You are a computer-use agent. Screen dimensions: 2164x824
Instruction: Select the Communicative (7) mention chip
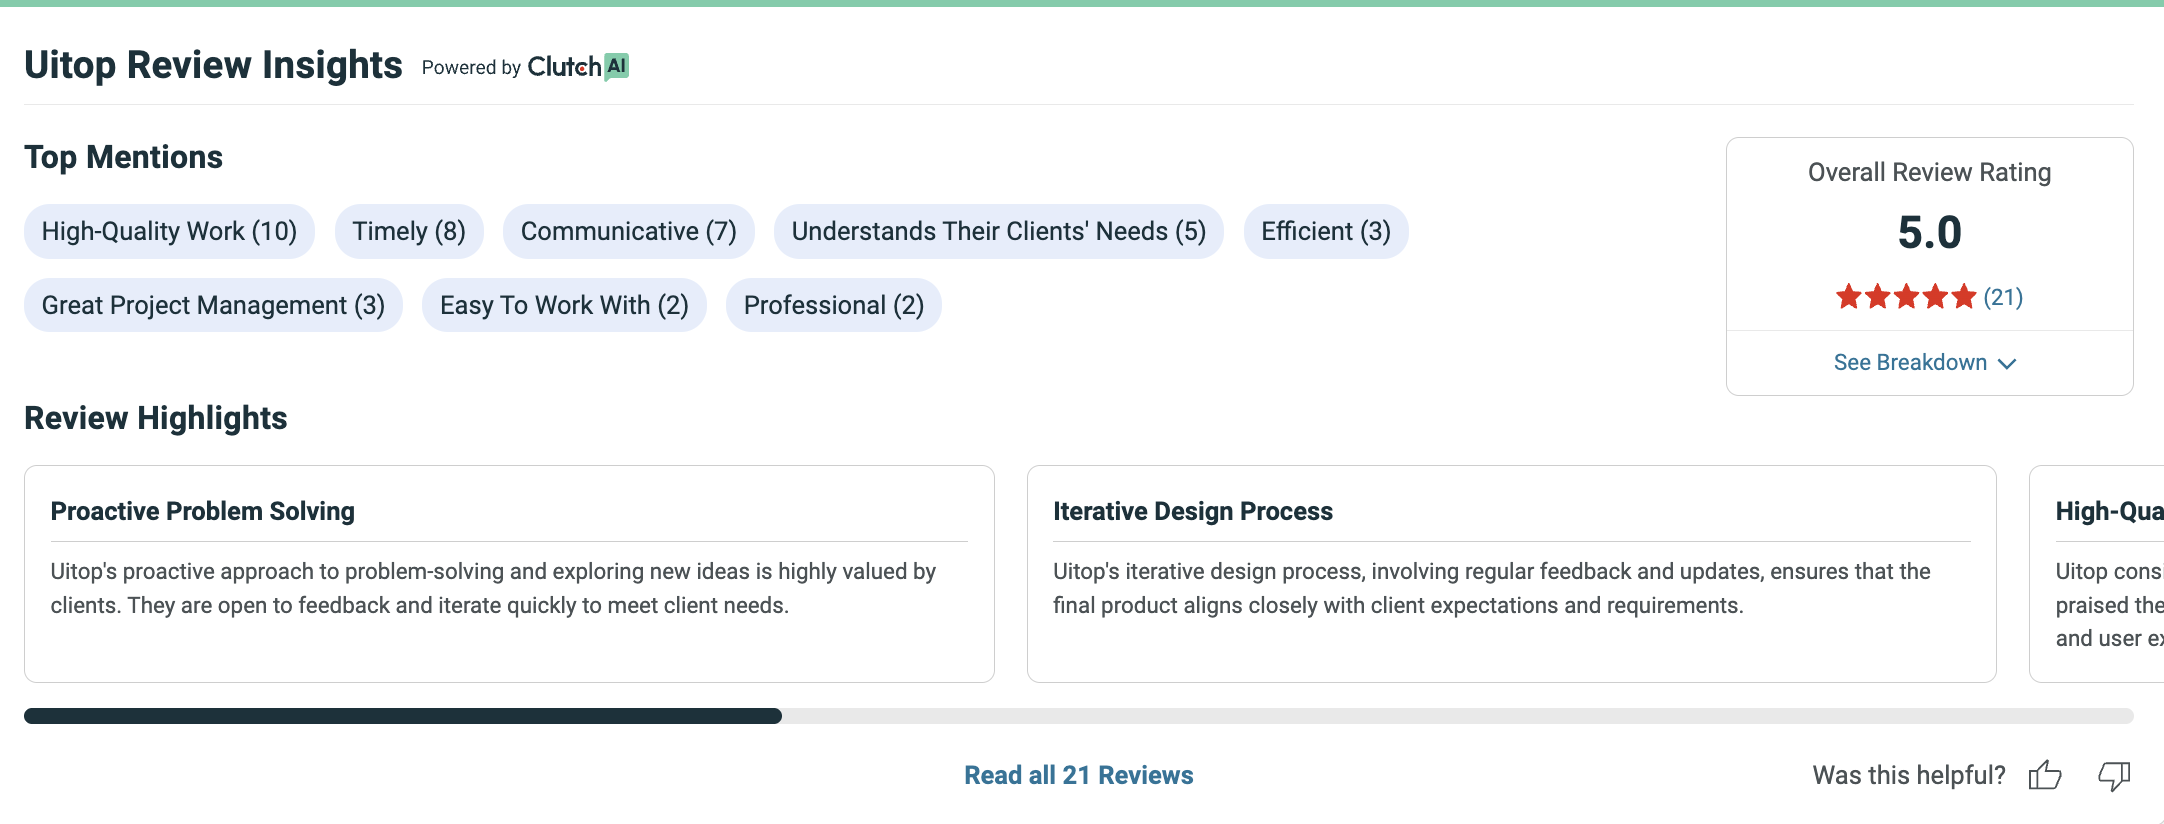pyautogui.click(x=629, y=231)
